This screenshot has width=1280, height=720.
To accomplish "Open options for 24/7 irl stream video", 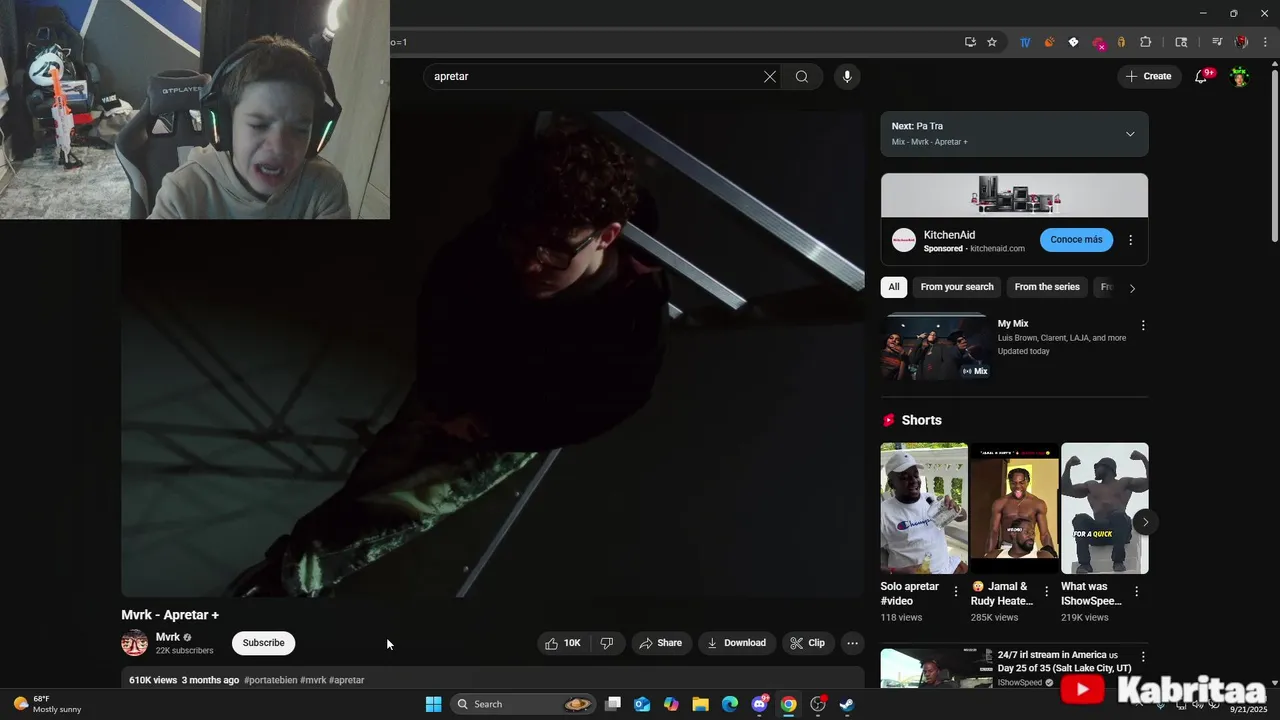I will (1143, 657).
